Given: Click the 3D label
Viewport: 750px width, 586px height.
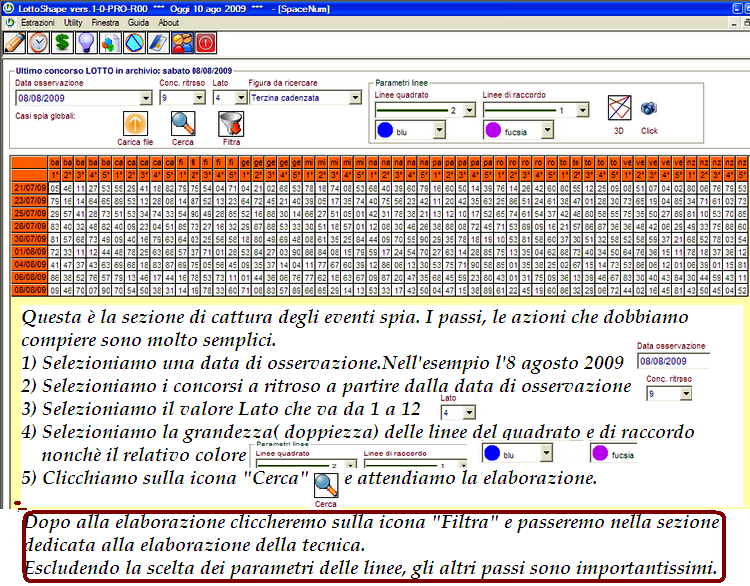Looking at the screenshot, I should point(618,131).
